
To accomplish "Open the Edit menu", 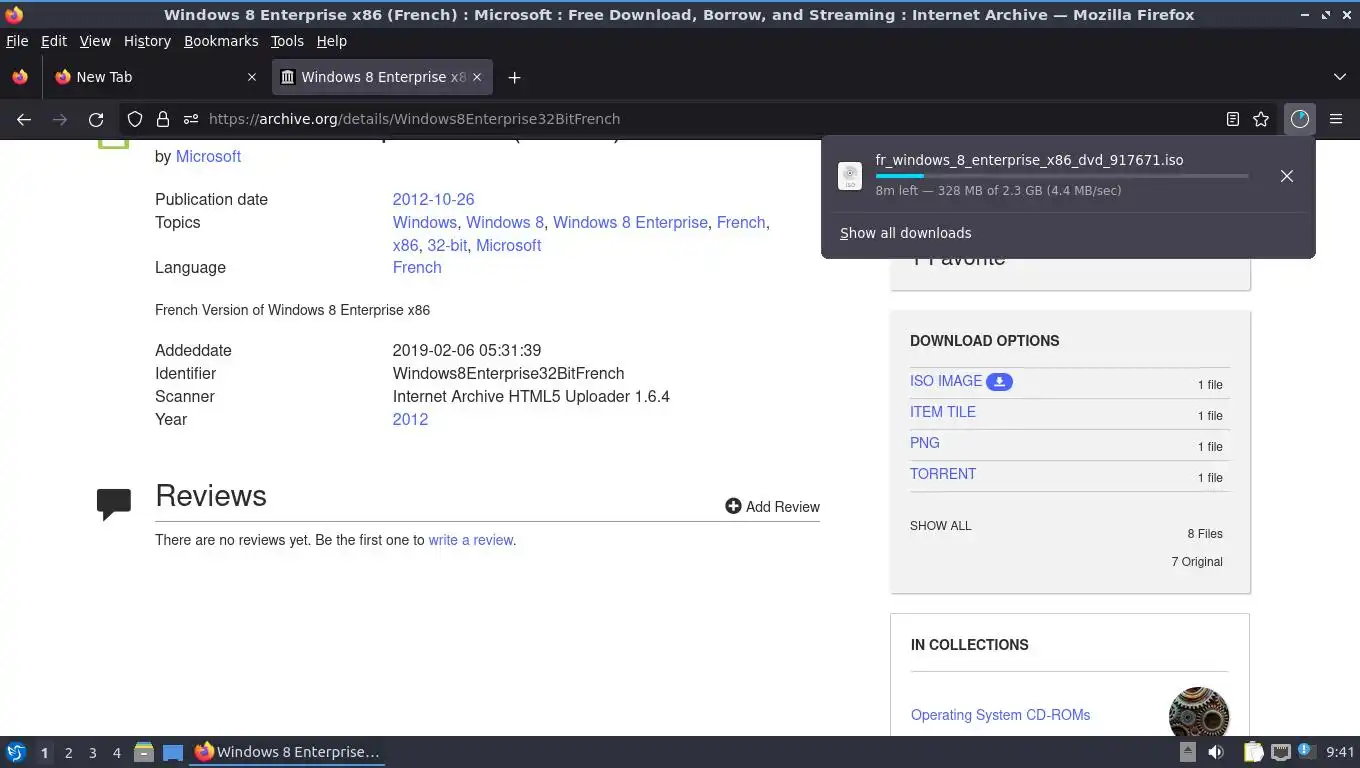I will (x=54, y=41).
